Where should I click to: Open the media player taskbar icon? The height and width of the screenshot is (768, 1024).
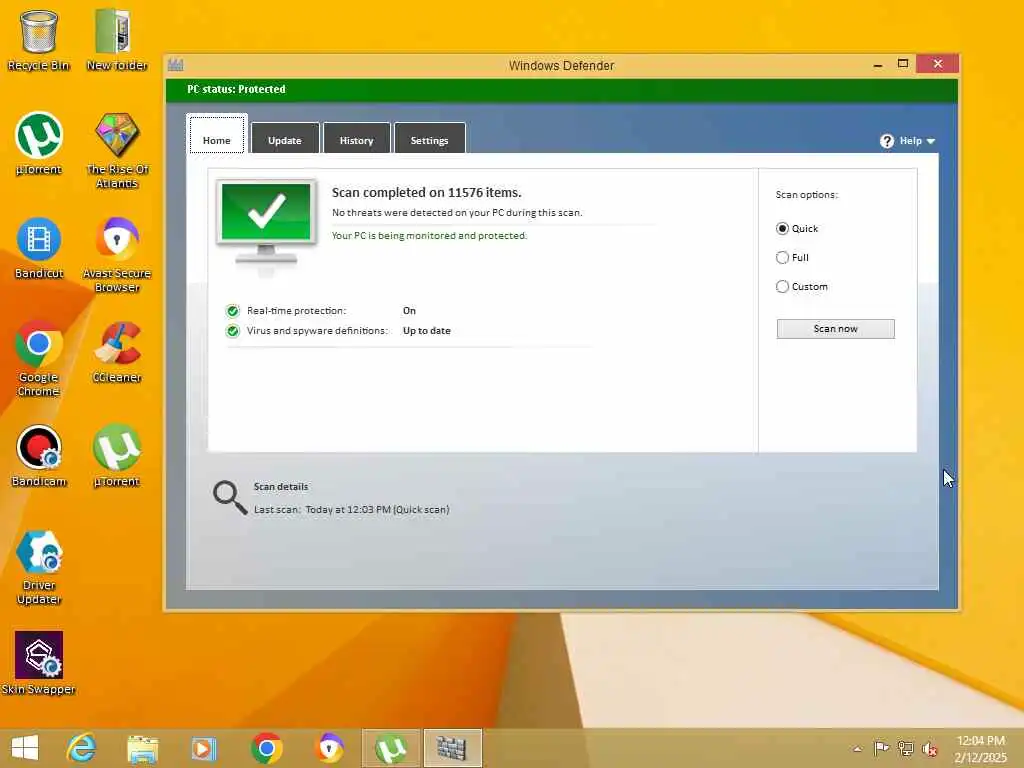coord(203,748)
